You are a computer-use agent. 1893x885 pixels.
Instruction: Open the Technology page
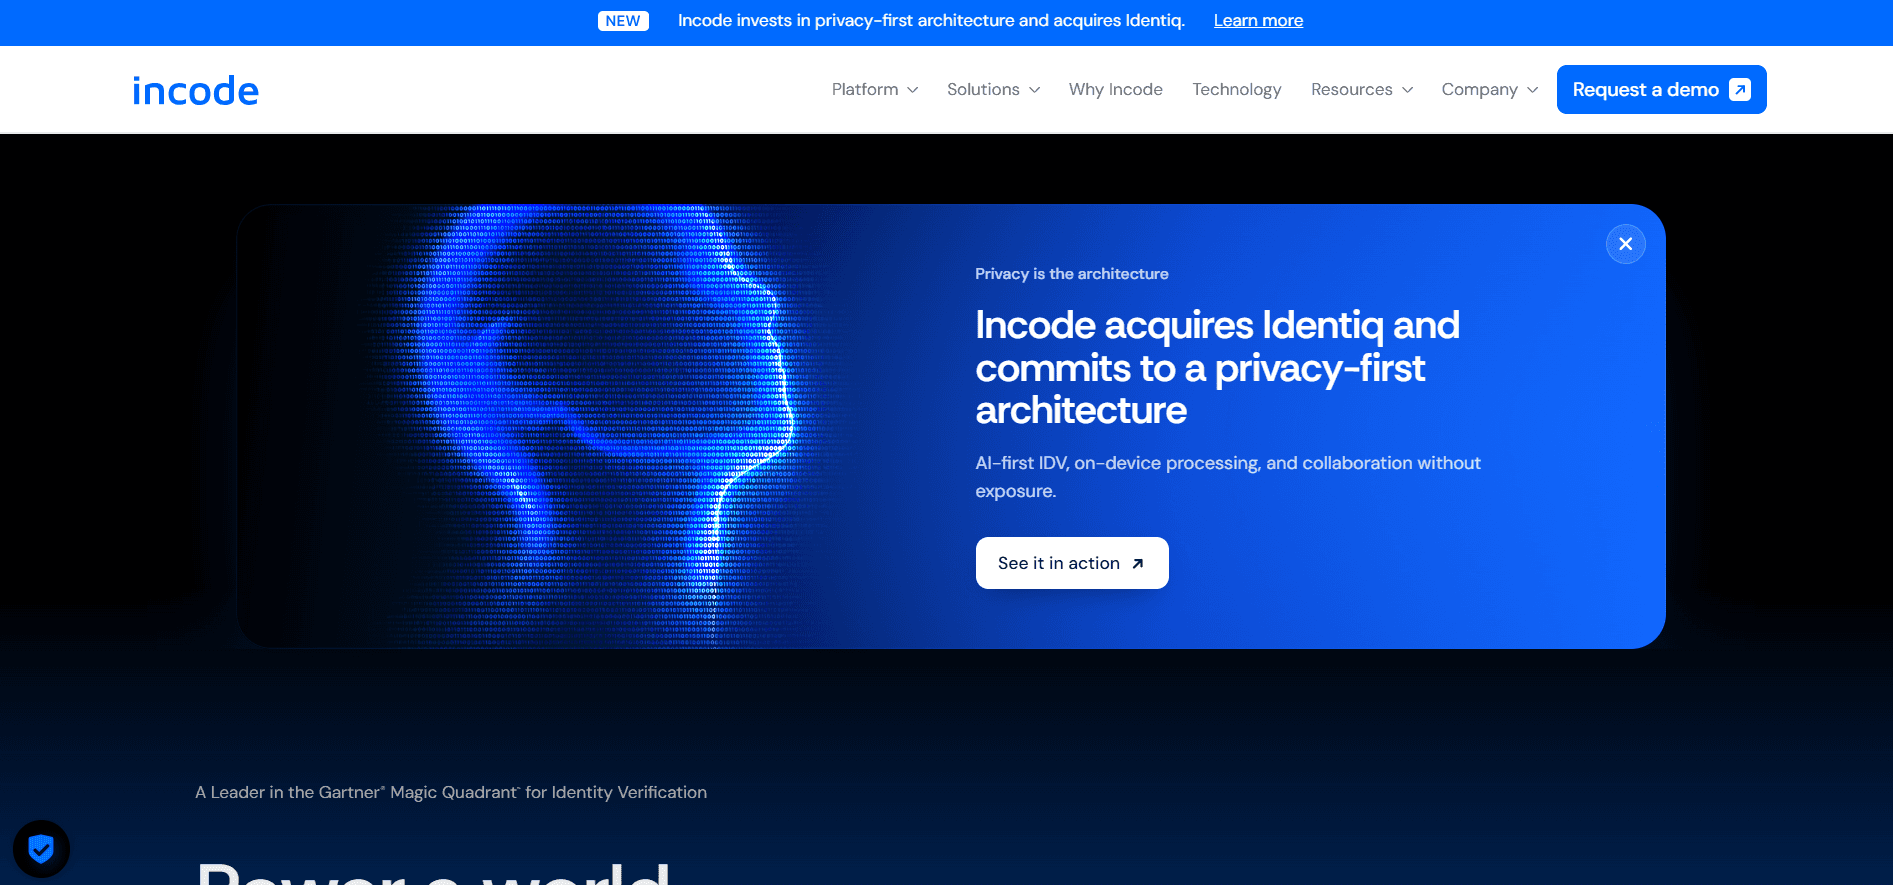click(x=1237, y=90)
